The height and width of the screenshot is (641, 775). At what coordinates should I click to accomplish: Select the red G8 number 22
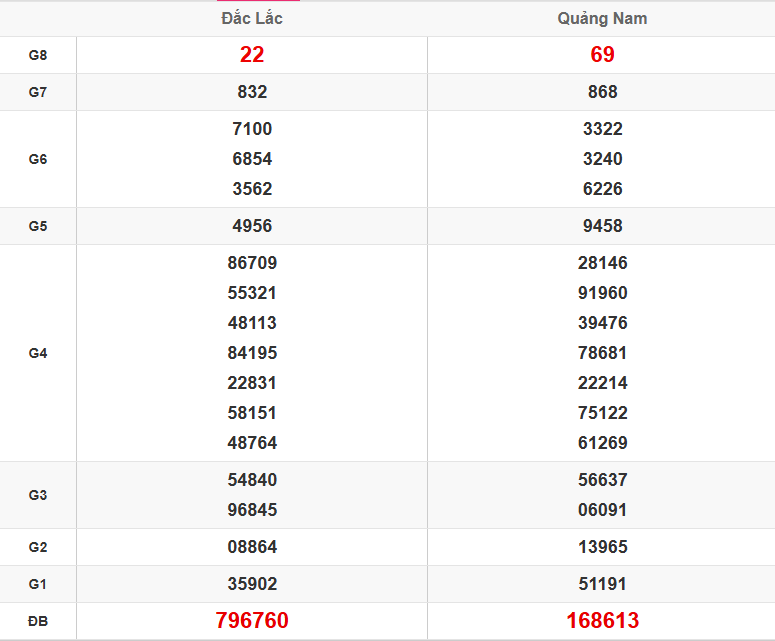(x=252, y=55)
